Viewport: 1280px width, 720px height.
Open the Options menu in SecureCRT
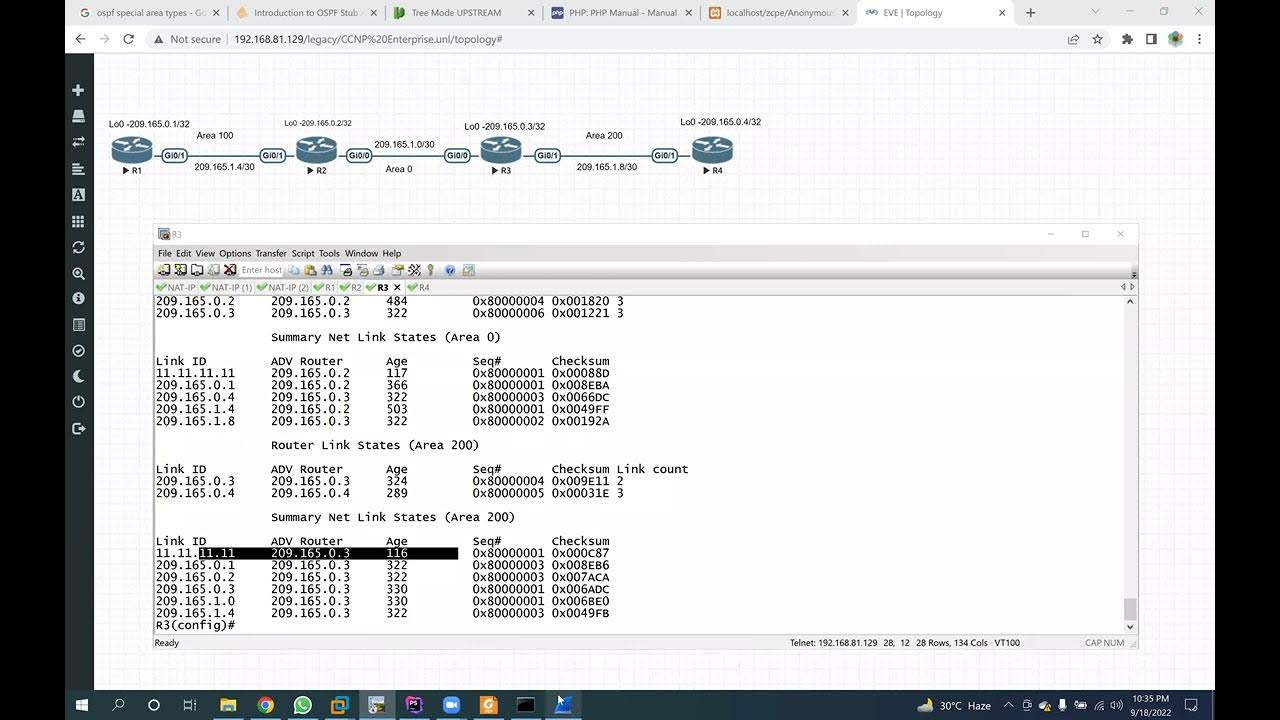tap(235, 254)
